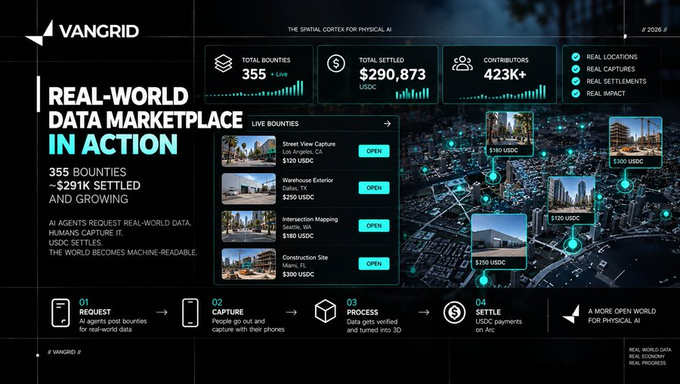The width and height of the screenshot is (680, 384).
Task: Click '$300 USDC' in the Construction Site row
Action: point(298,275)
